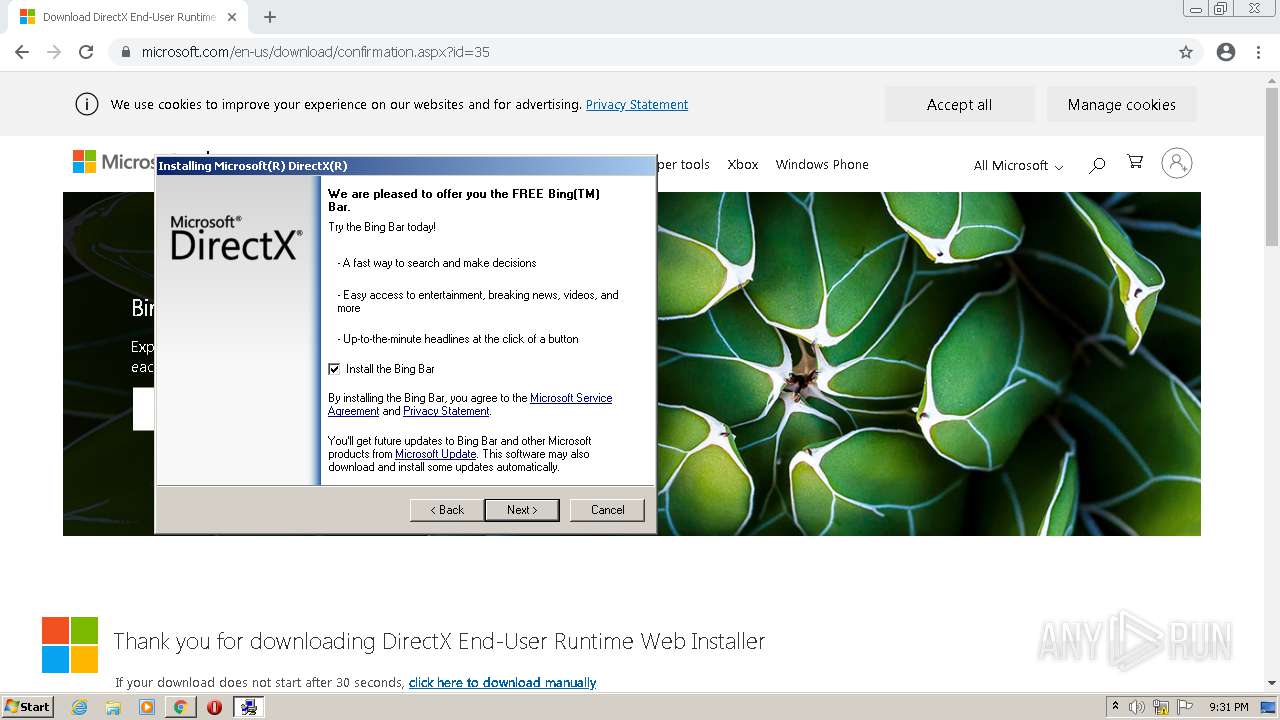Viewport: 1280px width, 720px height.
Task: Click the address bar URL
Action: (x=316, y=52)
